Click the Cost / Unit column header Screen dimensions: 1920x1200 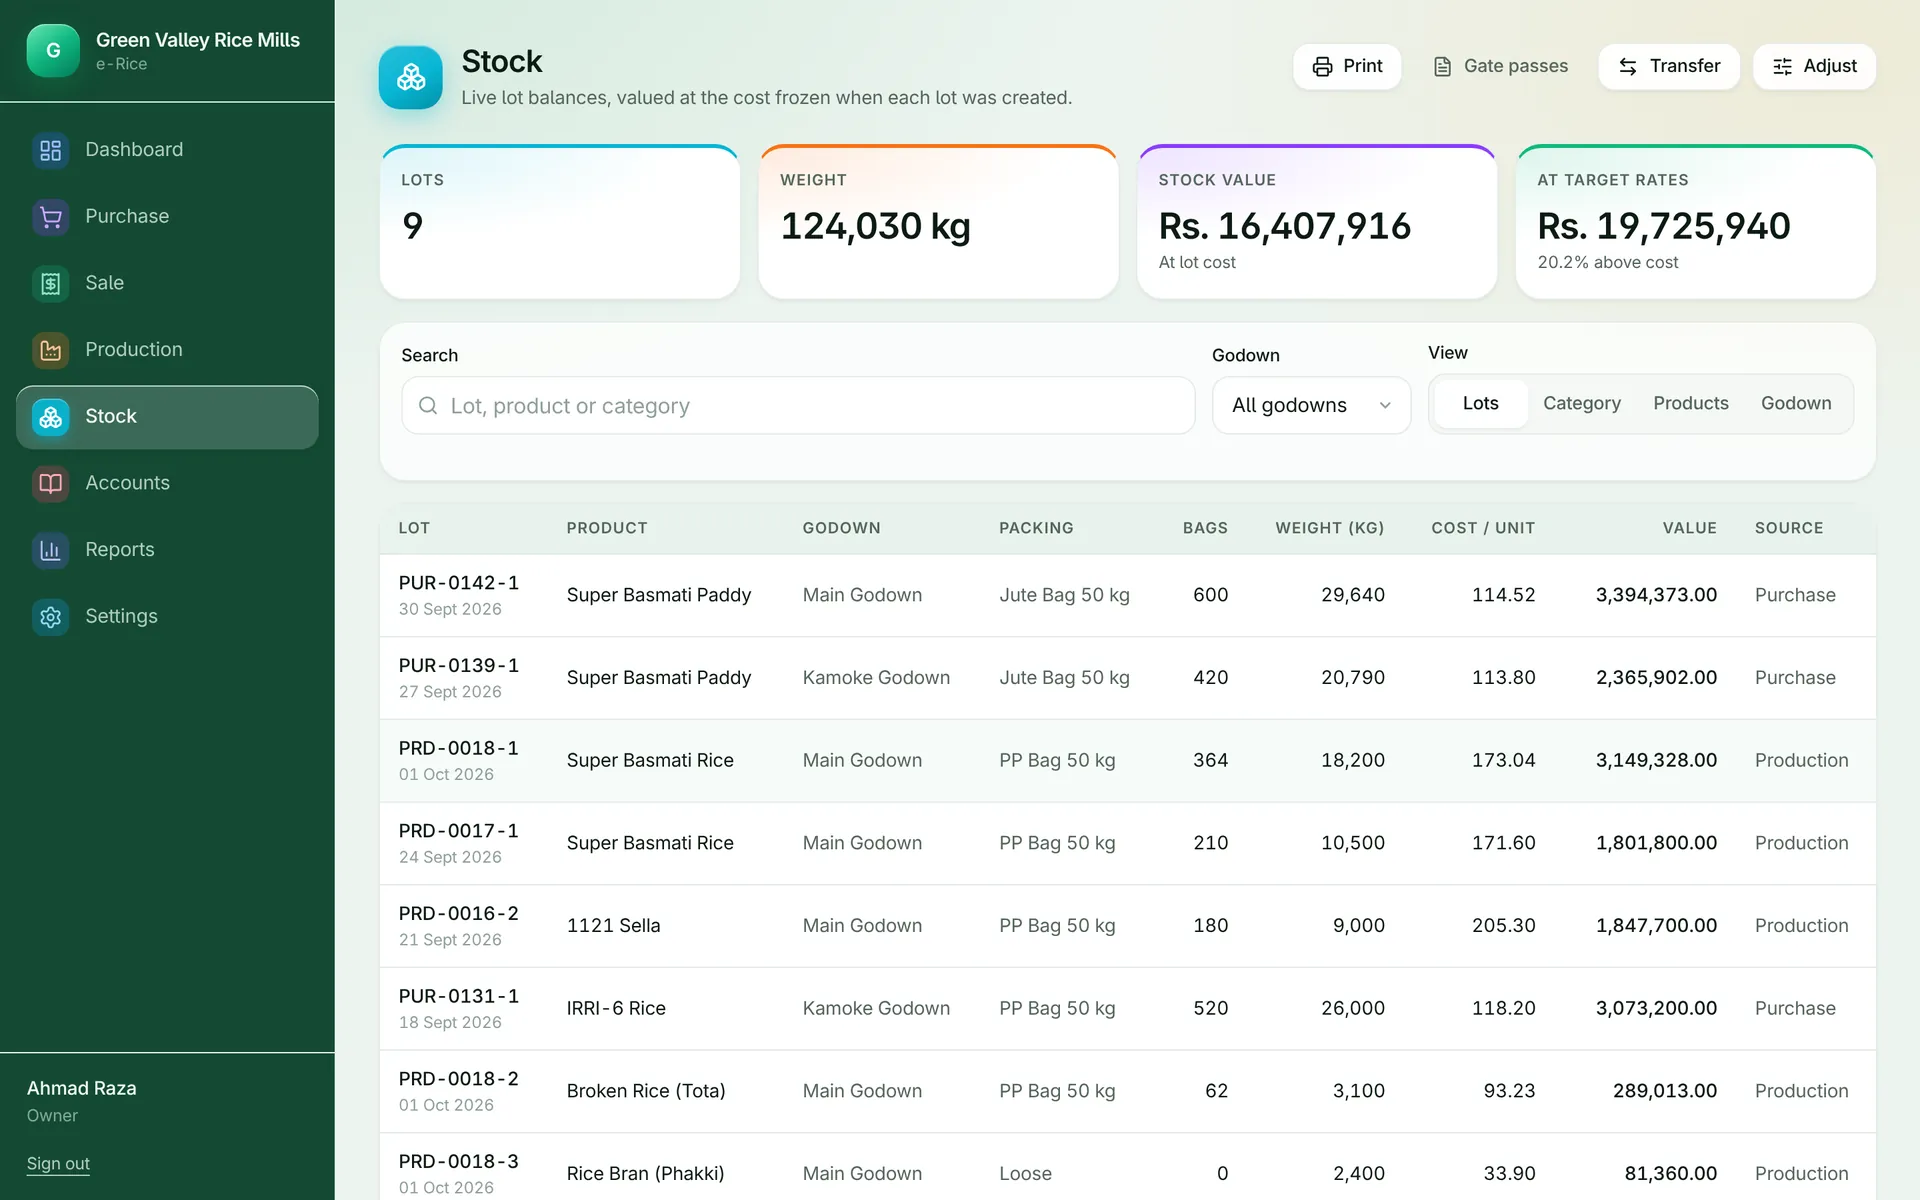(1482, 528)
